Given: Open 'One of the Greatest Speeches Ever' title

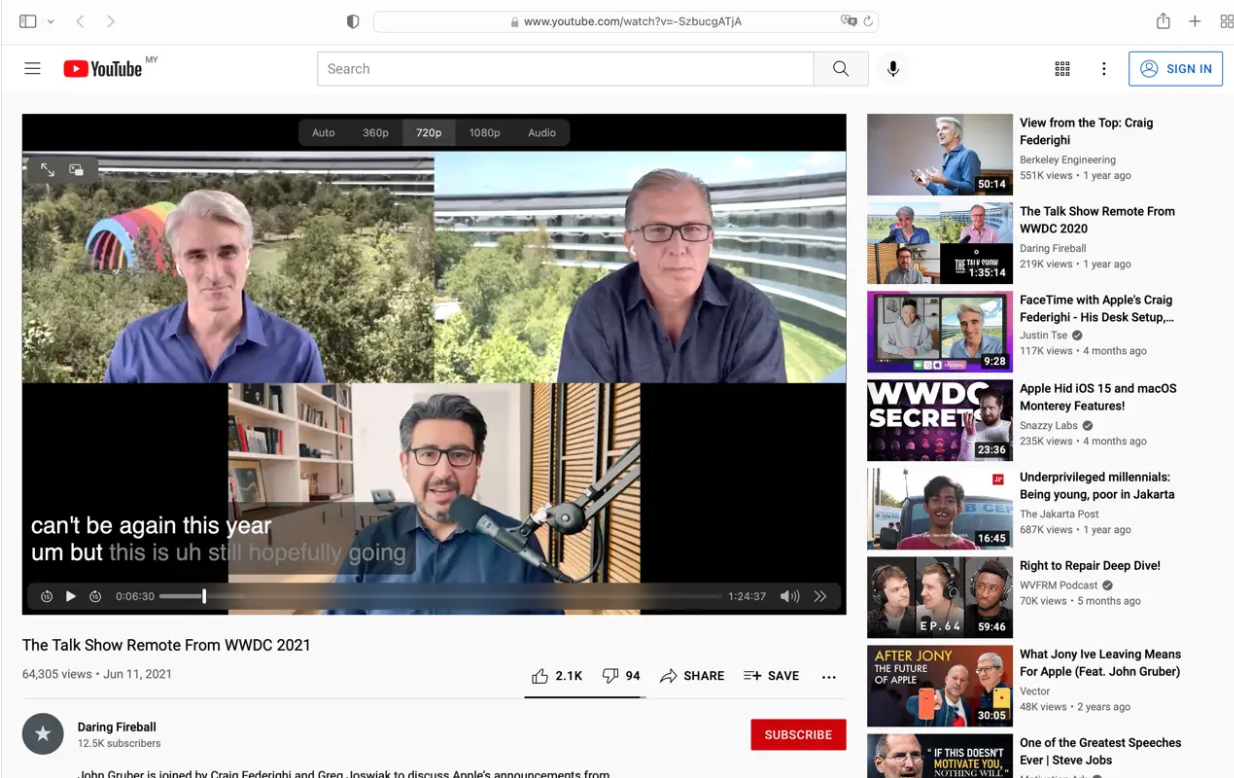Looking at the screenshot, I should 1100,751.
